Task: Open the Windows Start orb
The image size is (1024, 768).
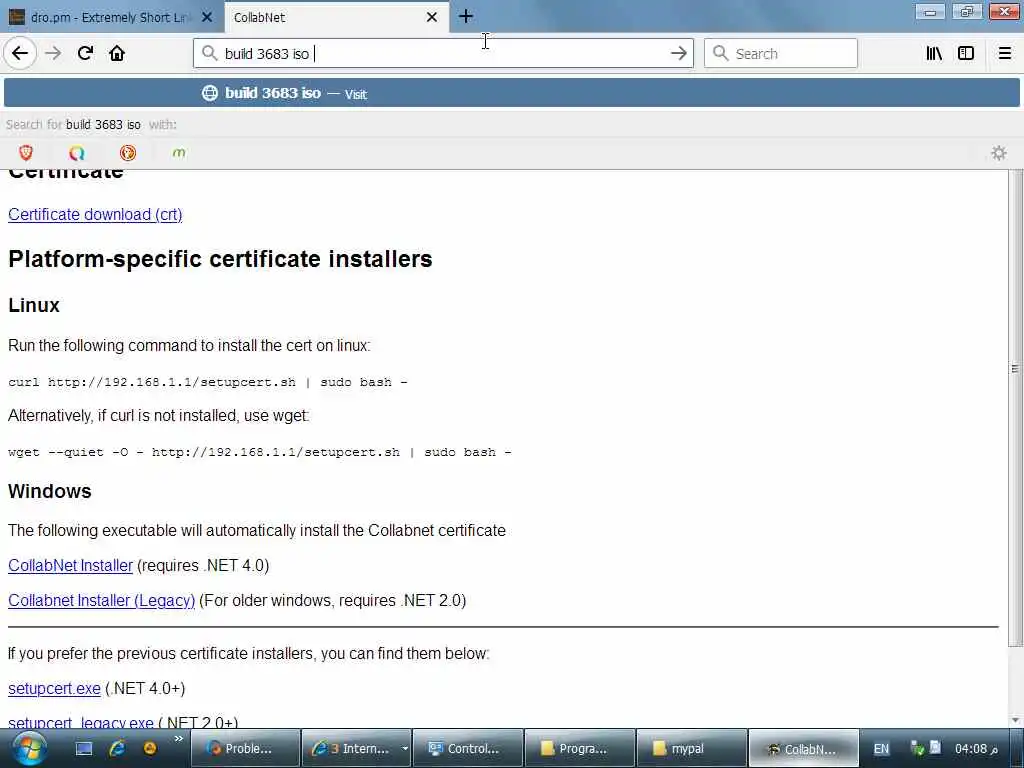Action: [29, 748]
